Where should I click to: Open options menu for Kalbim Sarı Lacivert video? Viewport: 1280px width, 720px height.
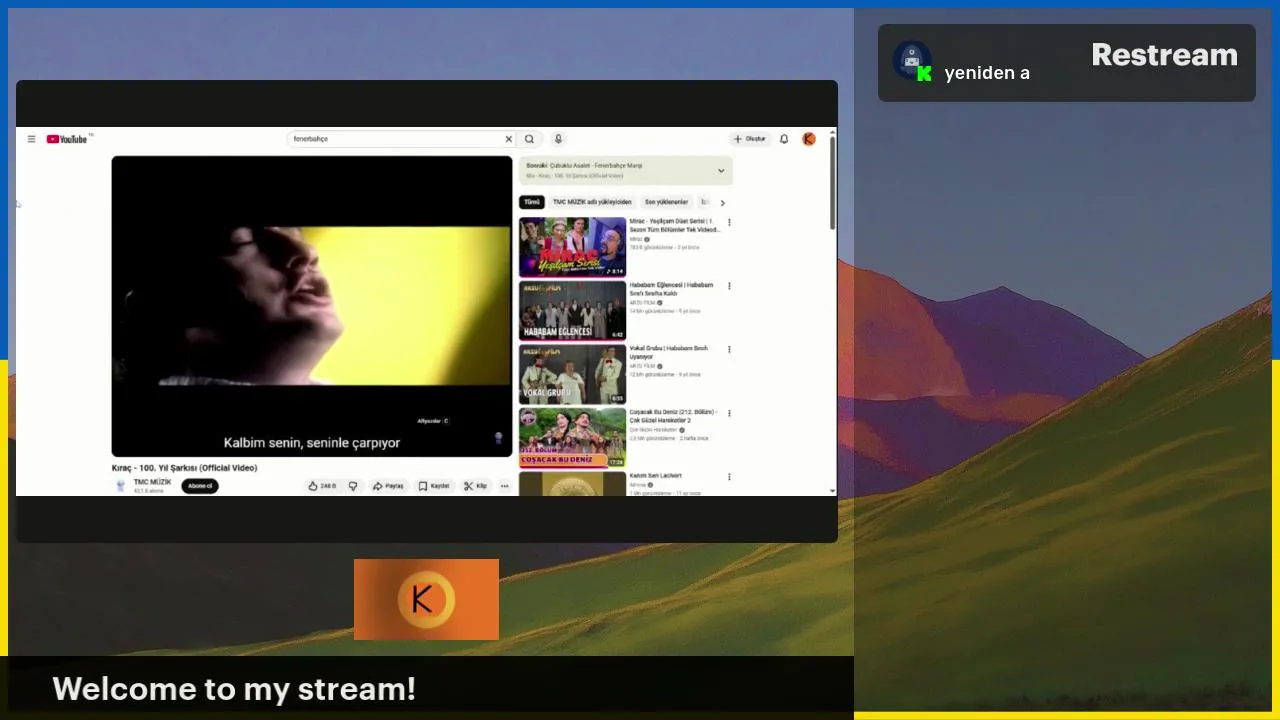[x=729, y=477]
